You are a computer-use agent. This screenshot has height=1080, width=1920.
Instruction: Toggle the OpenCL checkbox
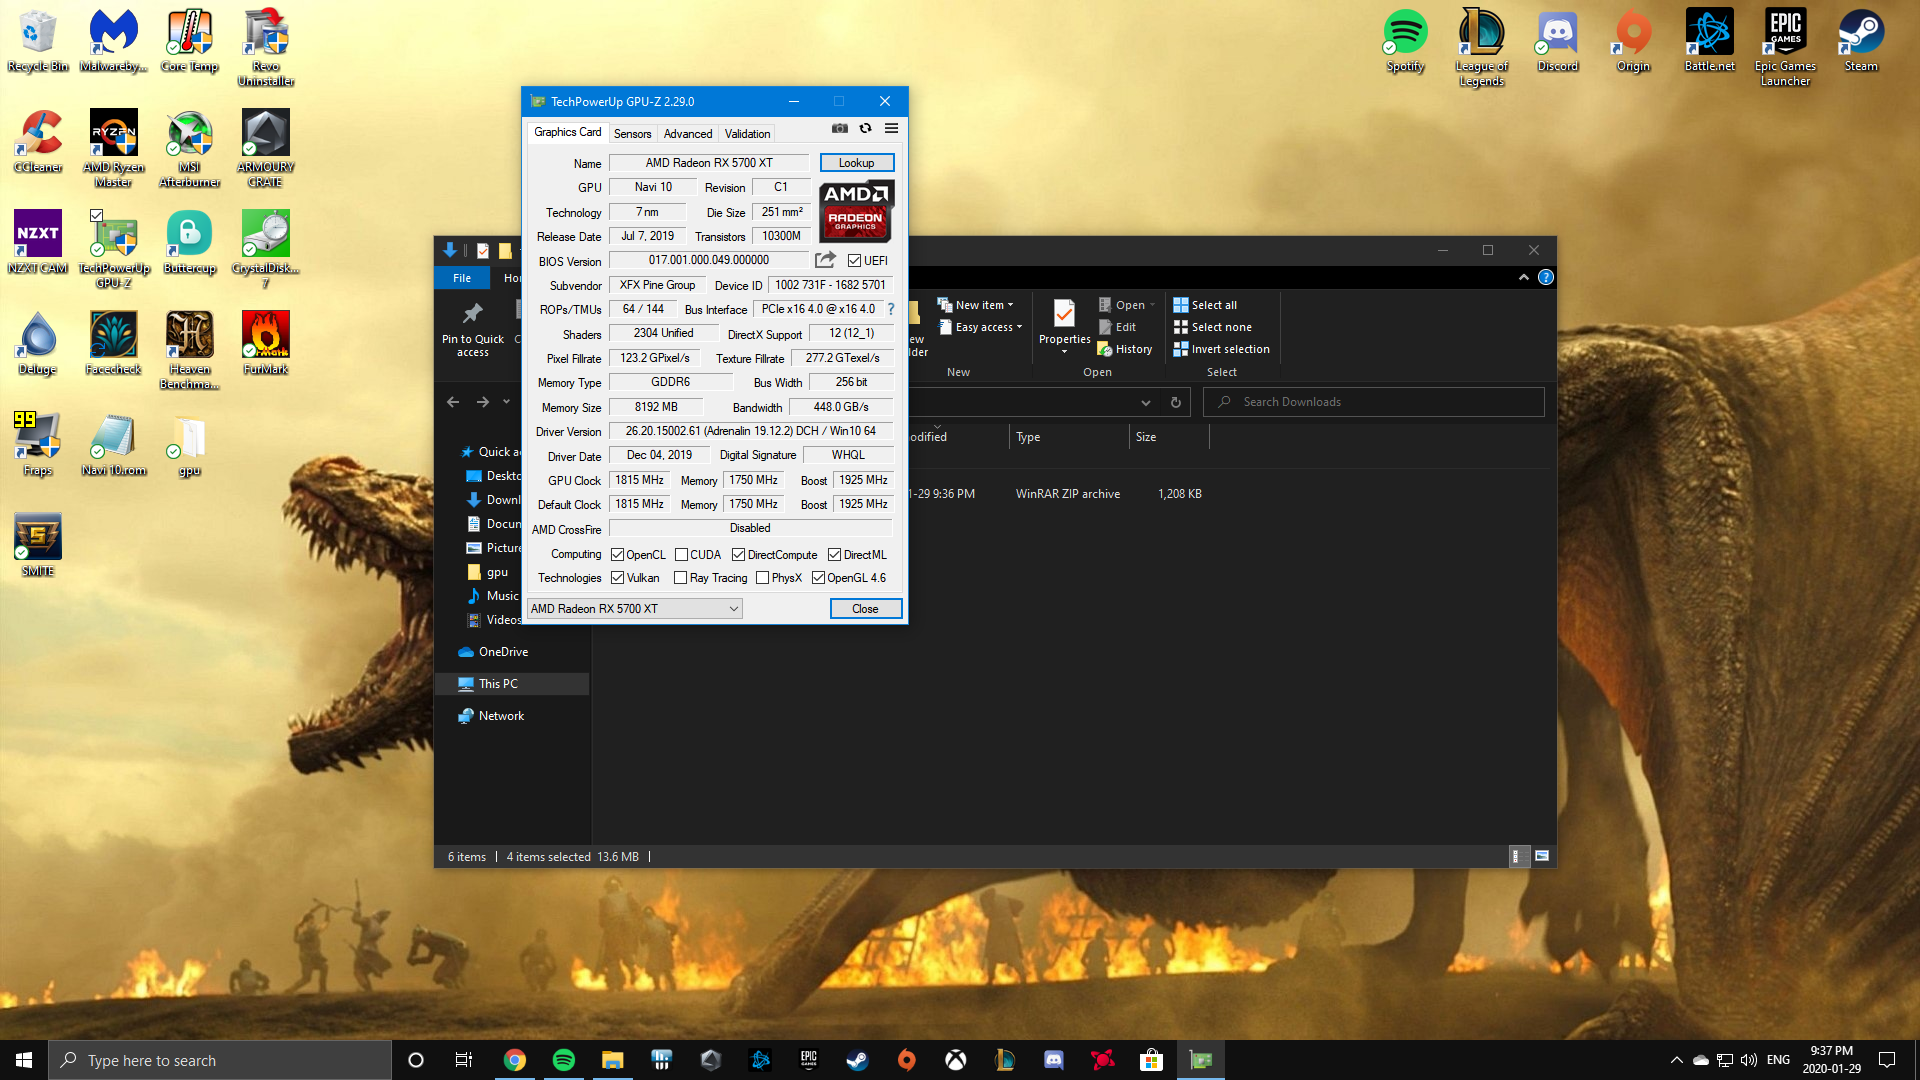(x=617, y=555)
